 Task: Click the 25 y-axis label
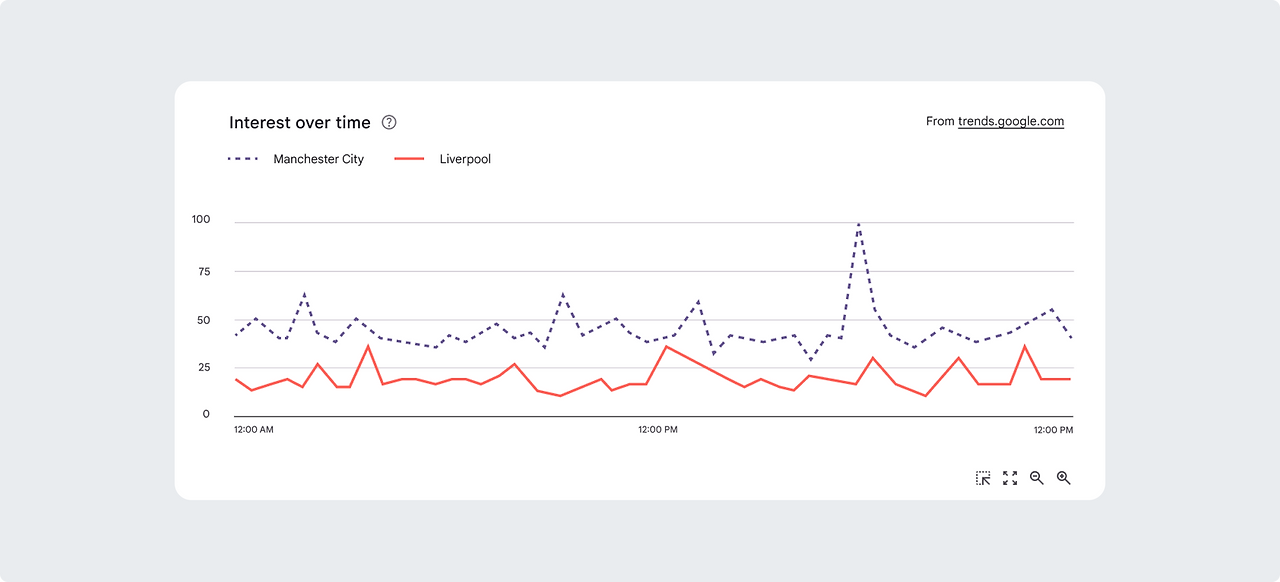(x=204, y=368)
